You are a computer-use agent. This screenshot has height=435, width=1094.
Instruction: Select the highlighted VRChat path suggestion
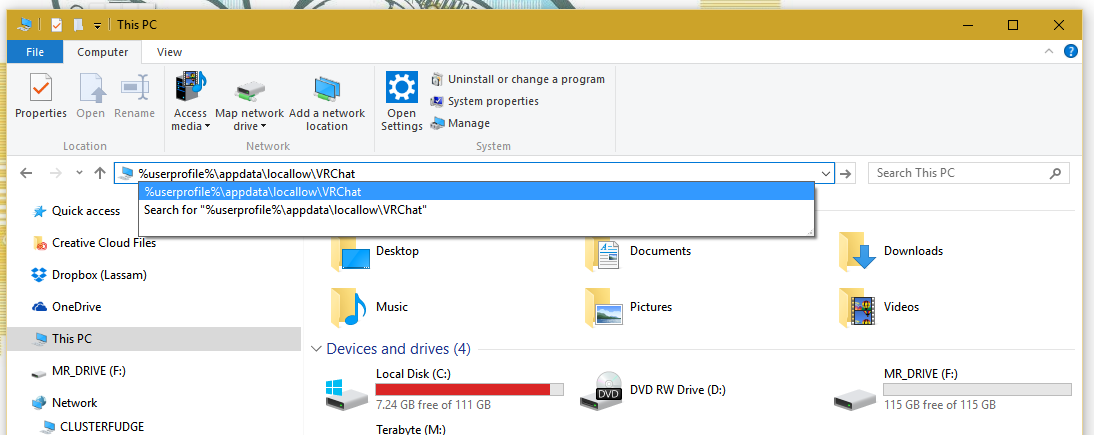[x=477, y=191]
